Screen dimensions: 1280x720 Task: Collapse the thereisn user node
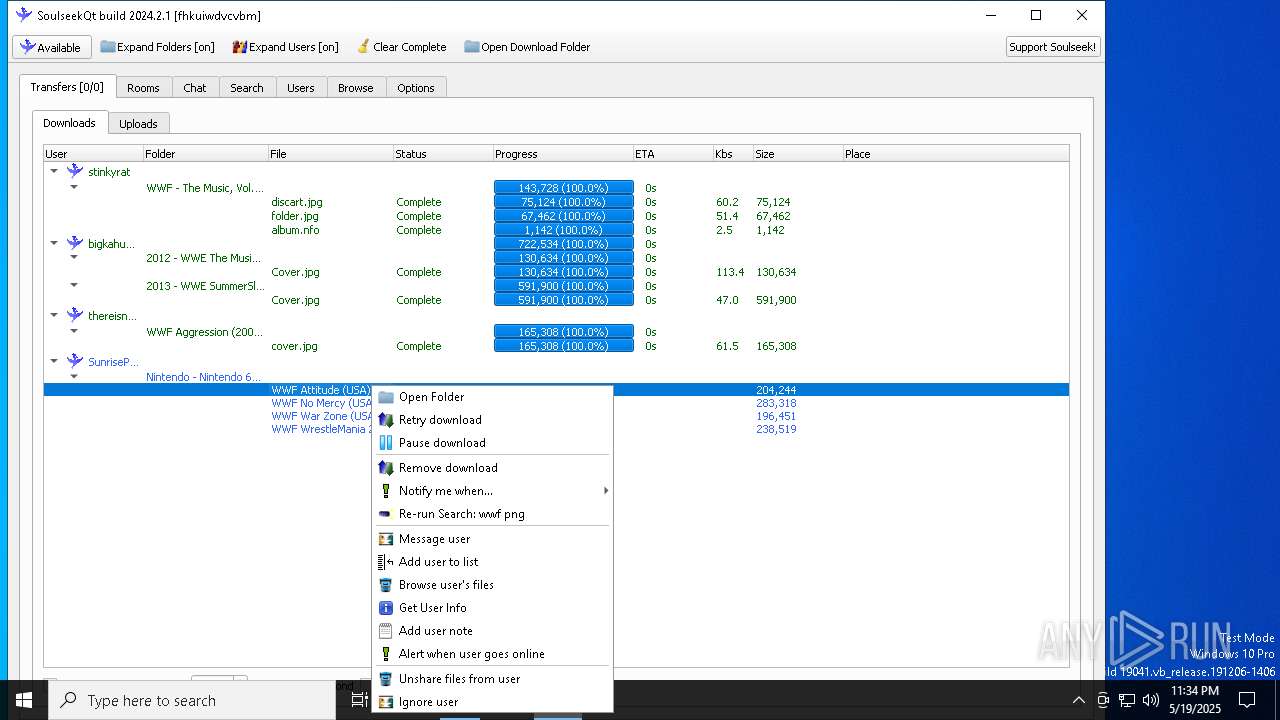tap(54, 315)
